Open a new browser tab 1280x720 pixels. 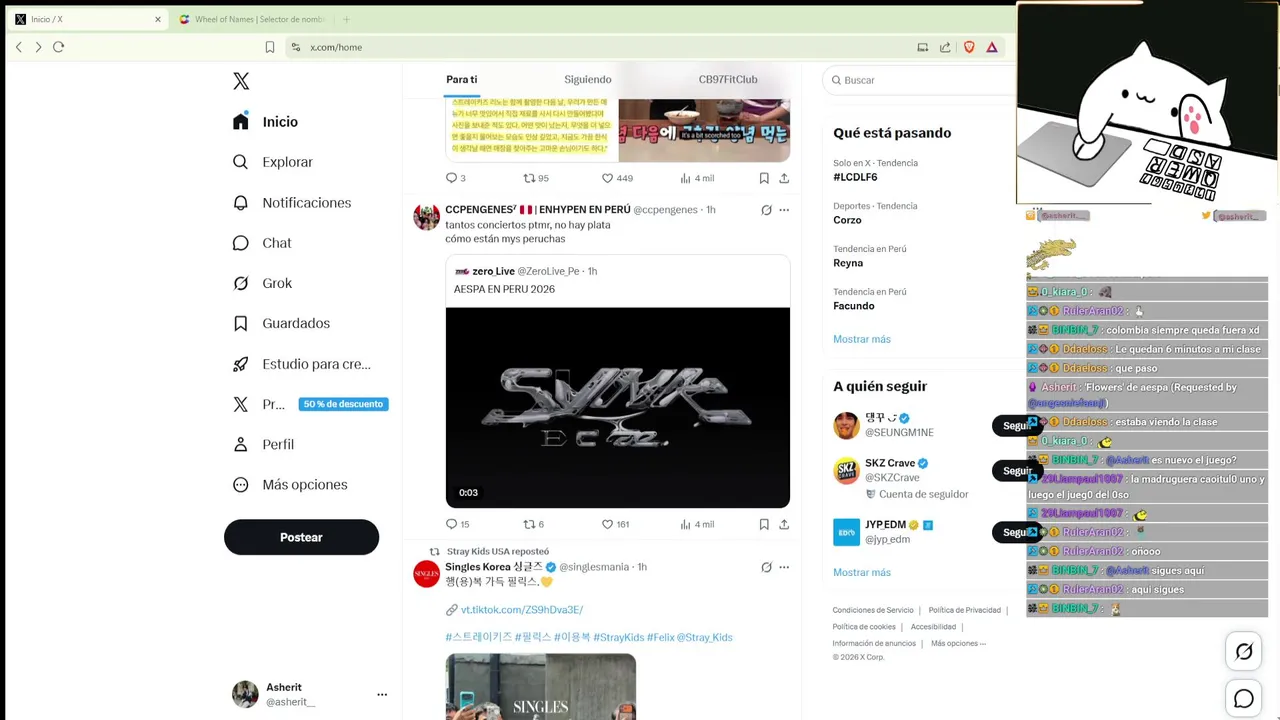[347, 19]
